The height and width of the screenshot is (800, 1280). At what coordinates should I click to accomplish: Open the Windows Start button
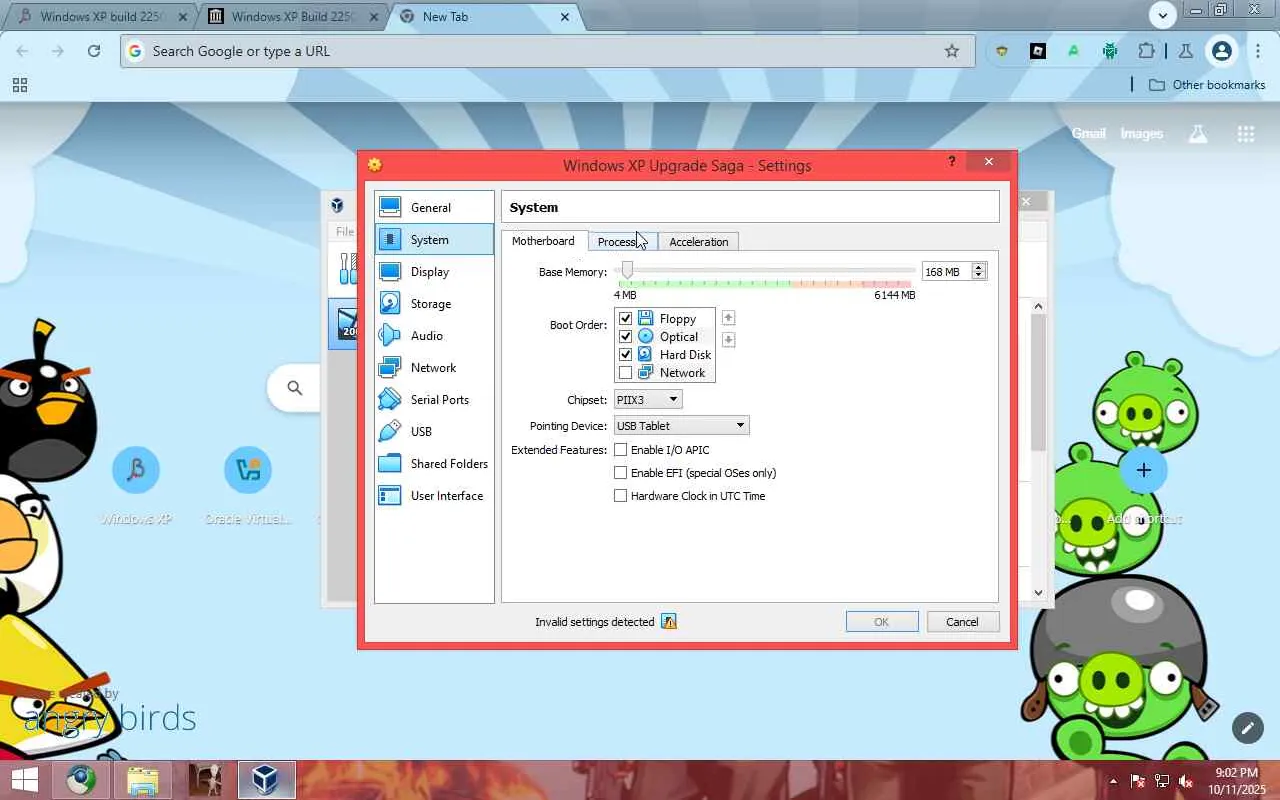pos(24,780)
